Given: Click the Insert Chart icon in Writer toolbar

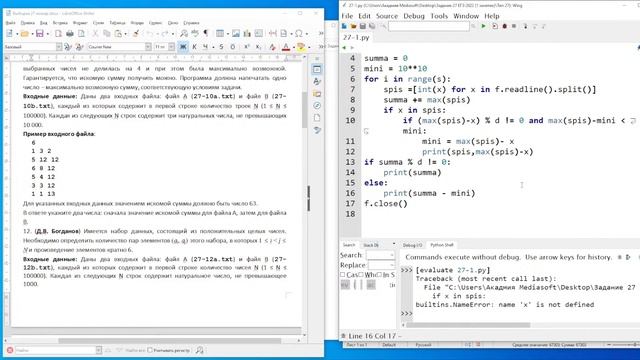Looking at the screenshot, I should click(247, 33).
